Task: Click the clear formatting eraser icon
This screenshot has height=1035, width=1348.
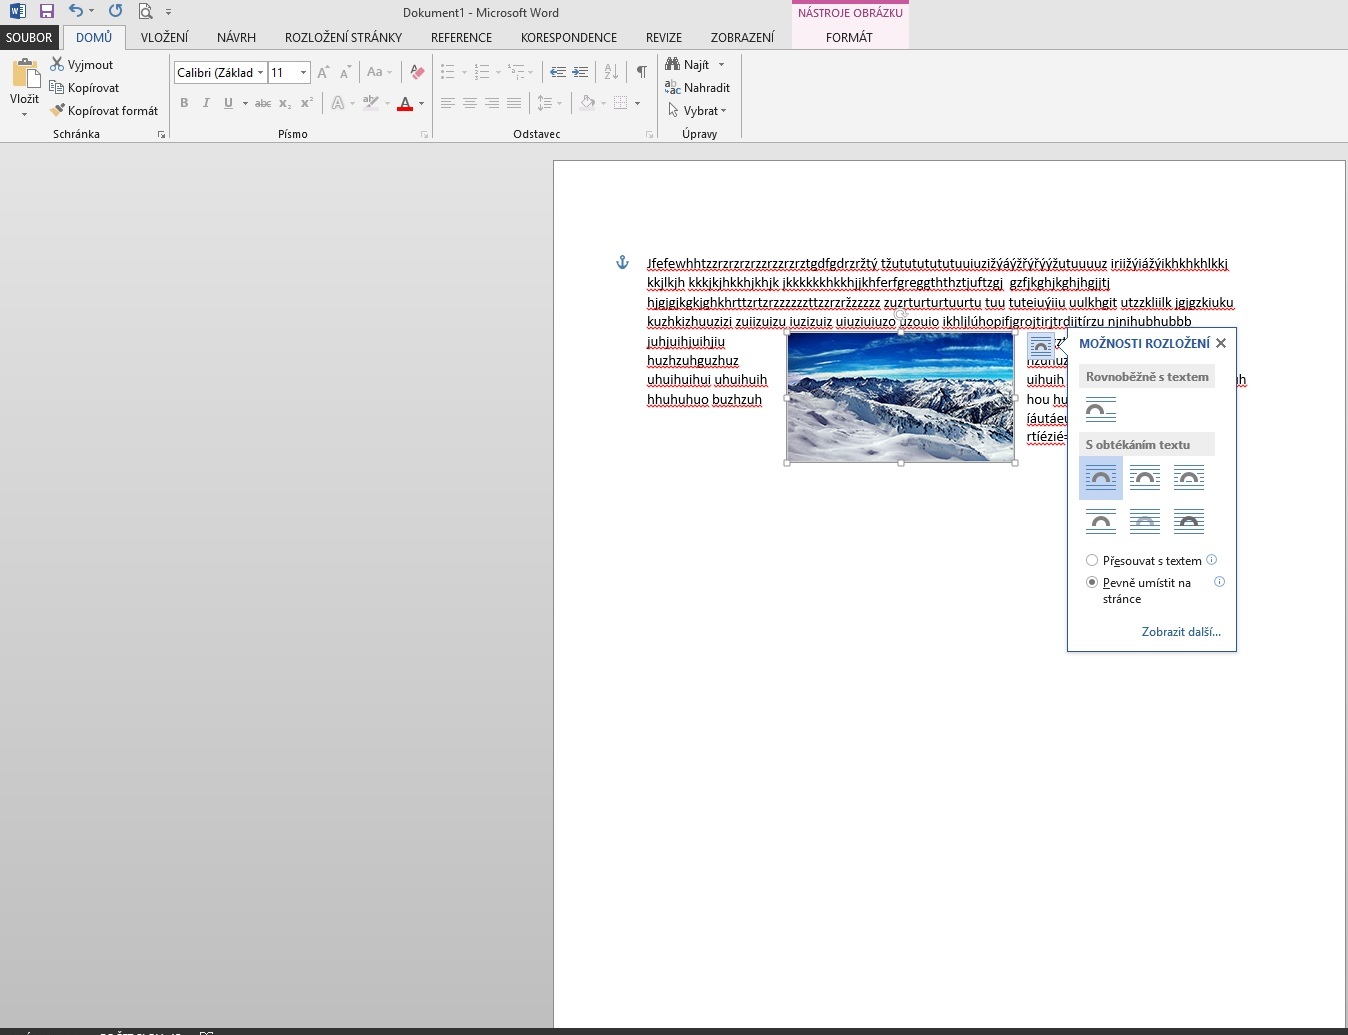Action: point(418,72)
